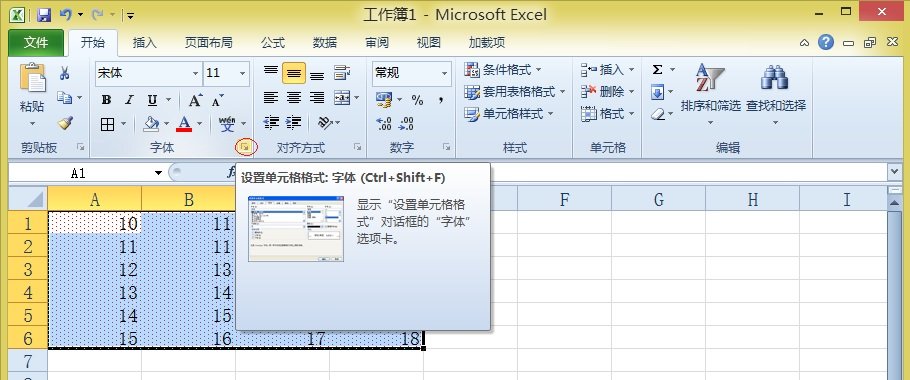Toggle Italic formatting
910x380 pixels.
(129, 100)
